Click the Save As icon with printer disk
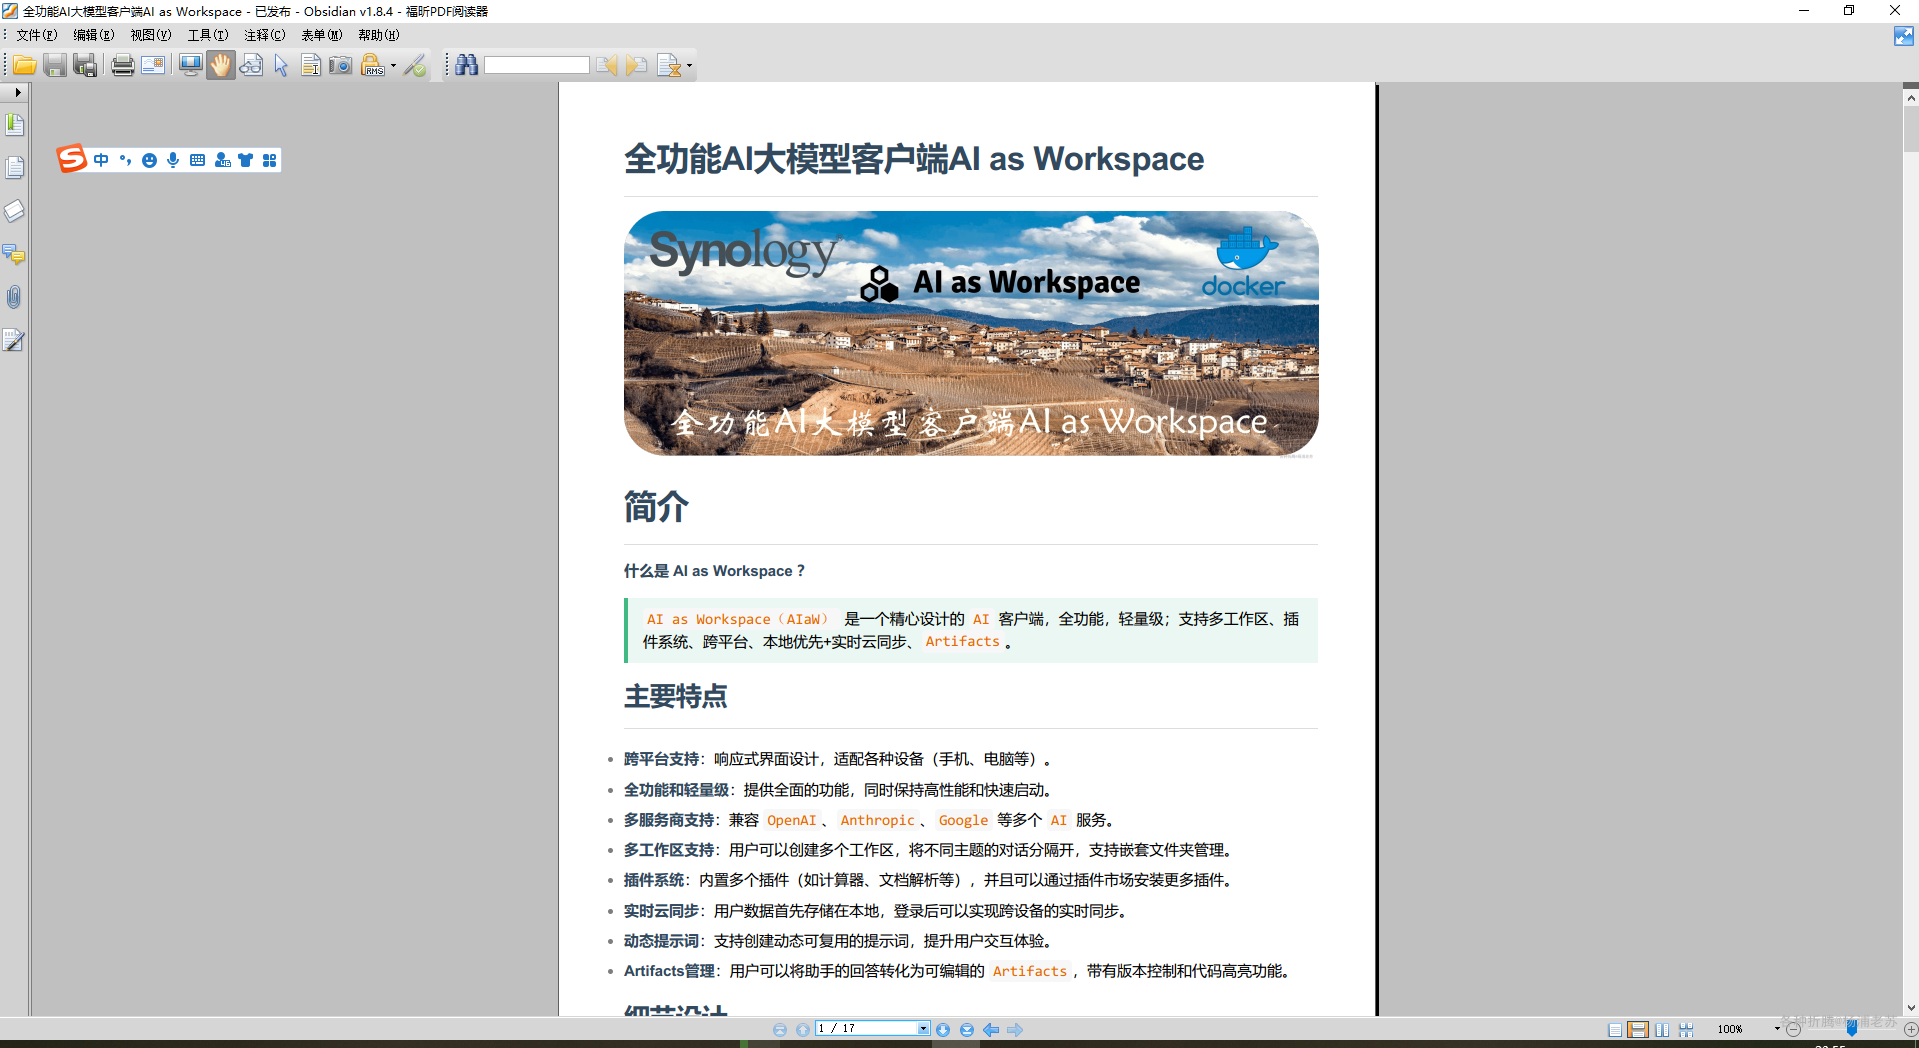1919x1048 pixels. [x=86, y=66]
